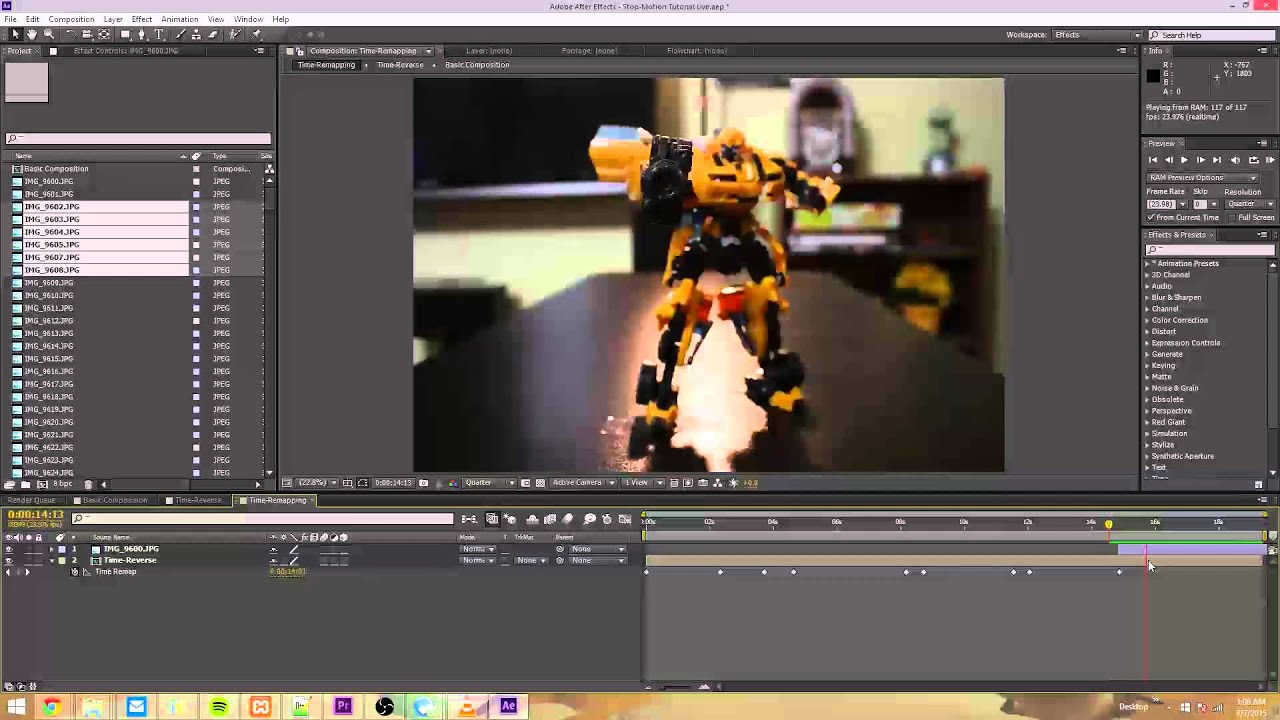
Task: Toggle Draft 3D in timeline
Action: (x=510, y=519)
